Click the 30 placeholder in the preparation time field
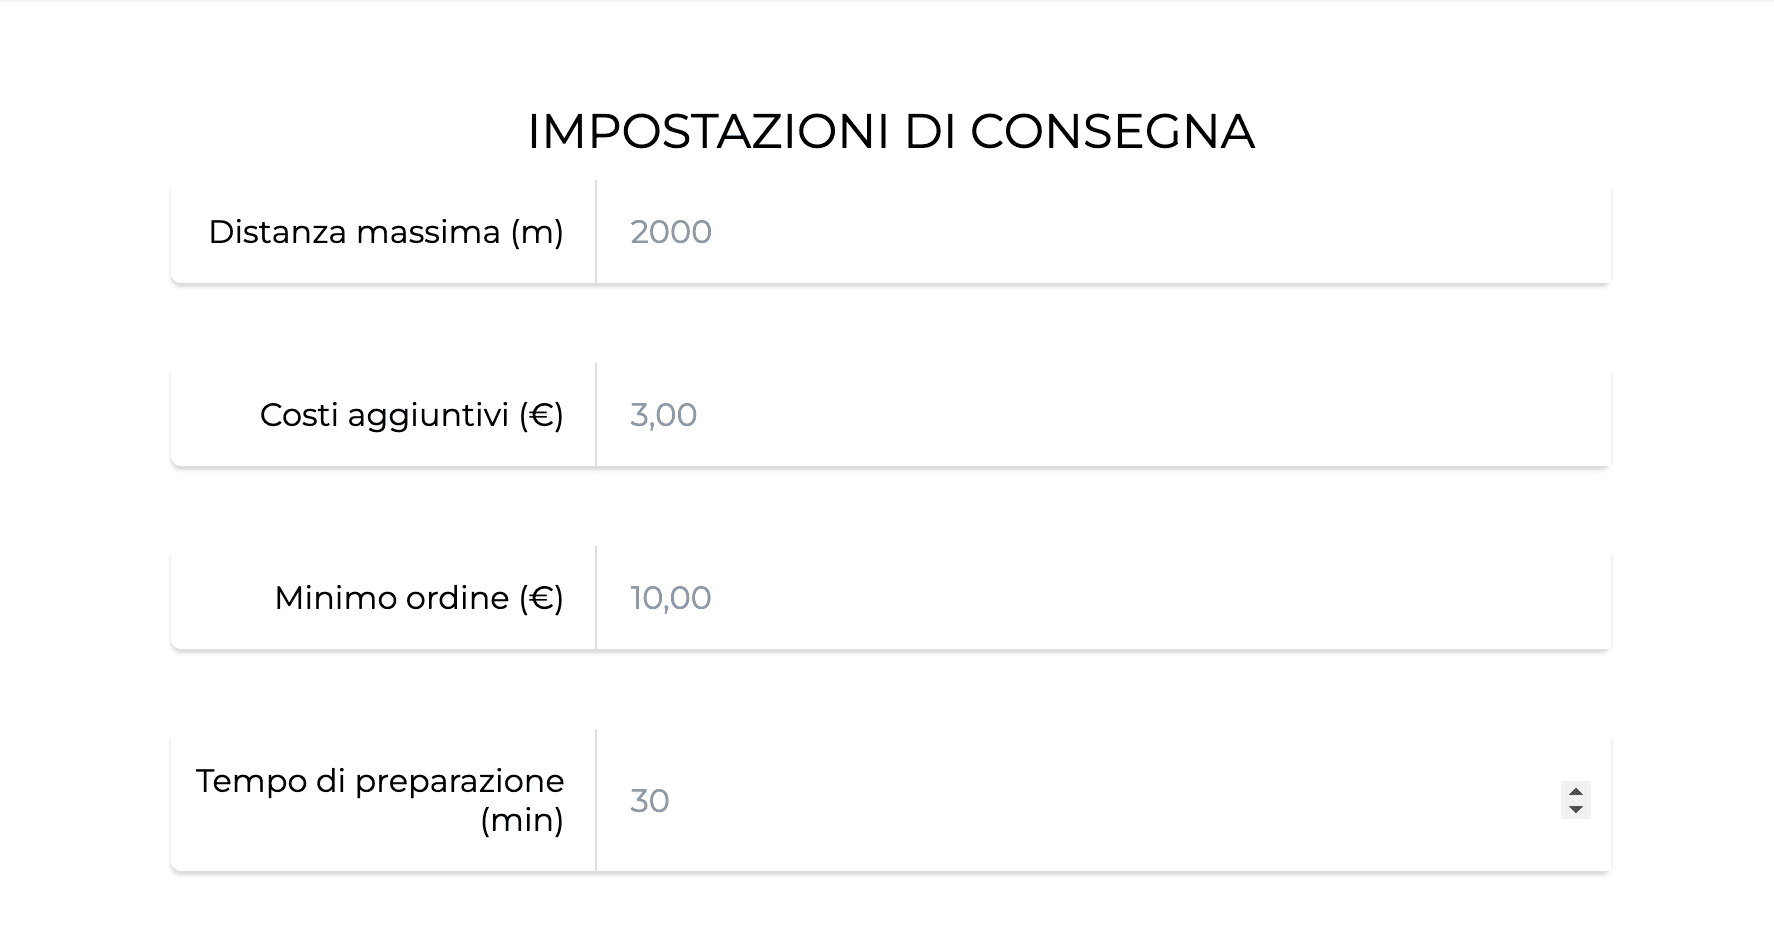Viewport: 1774px width, 932px height. (x=650, y=801)
